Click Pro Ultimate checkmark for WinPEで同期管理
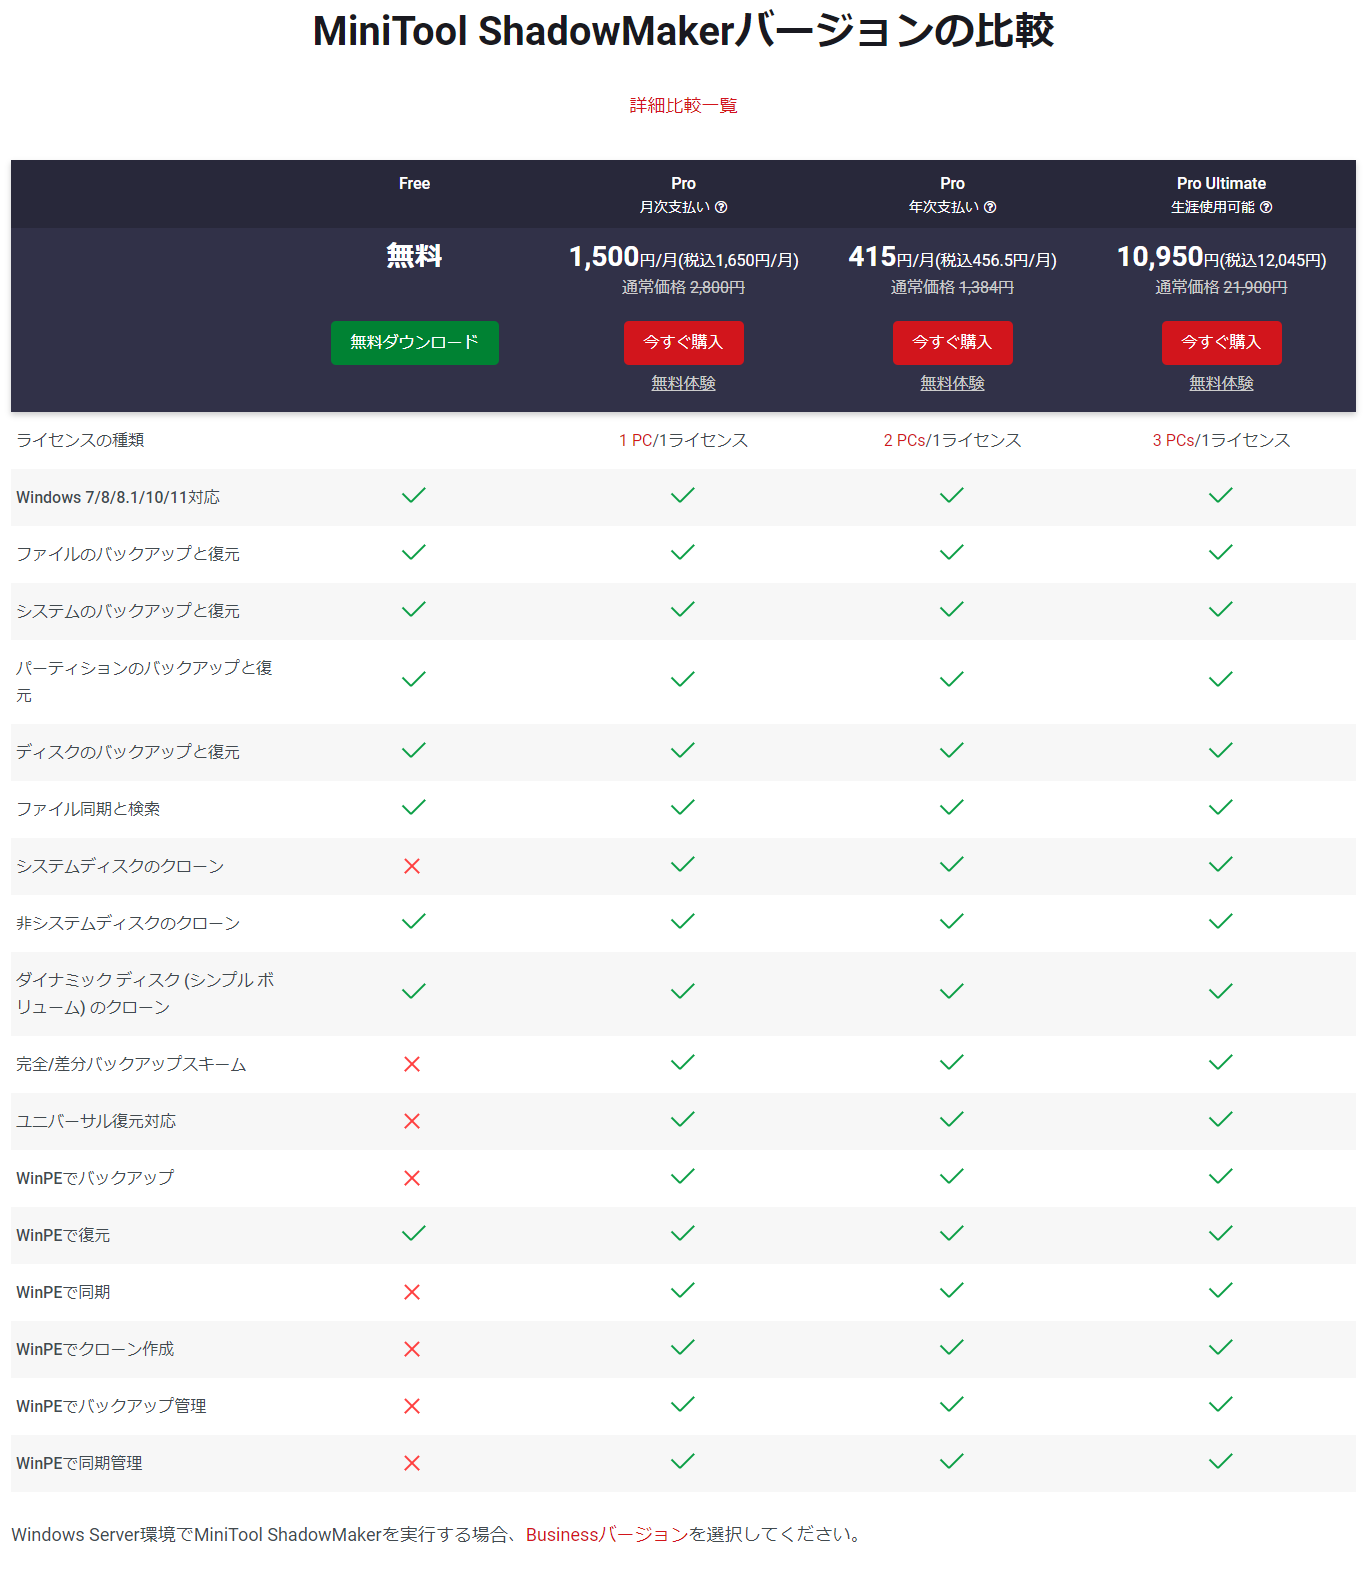This screenshot has width=1370, height=1571. (1221, 1461)
